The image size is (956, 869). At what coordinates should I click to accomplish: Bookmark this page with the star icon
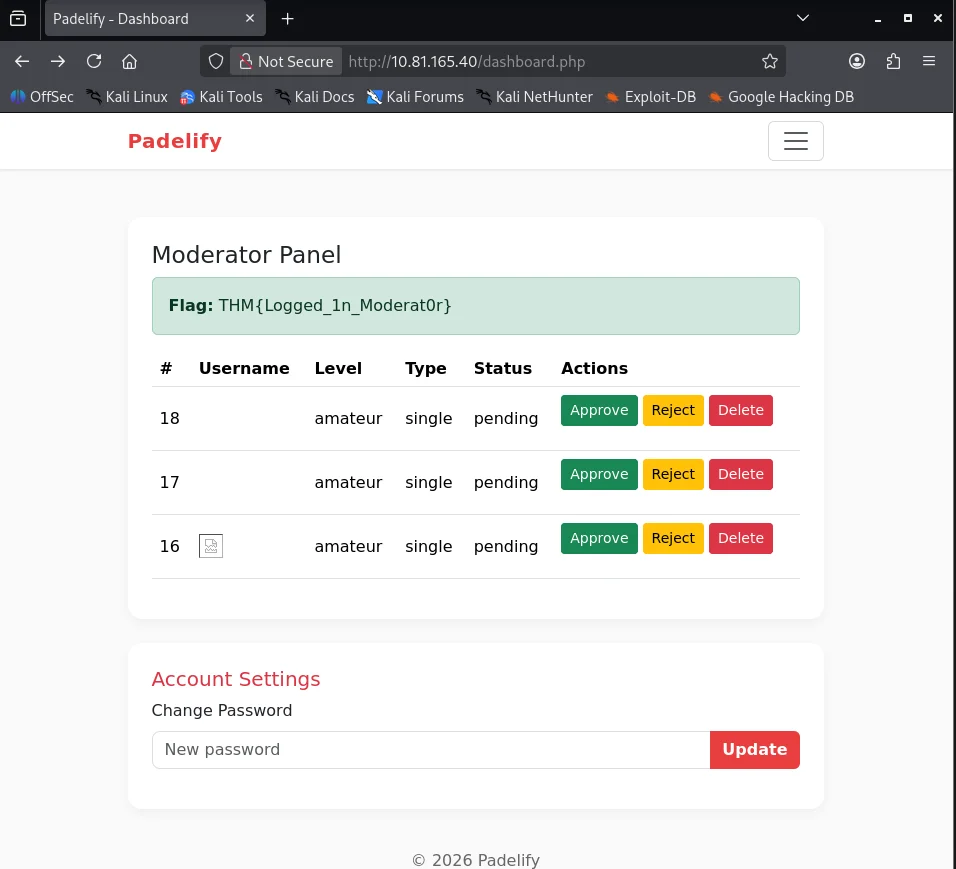[x=770, y=61]
